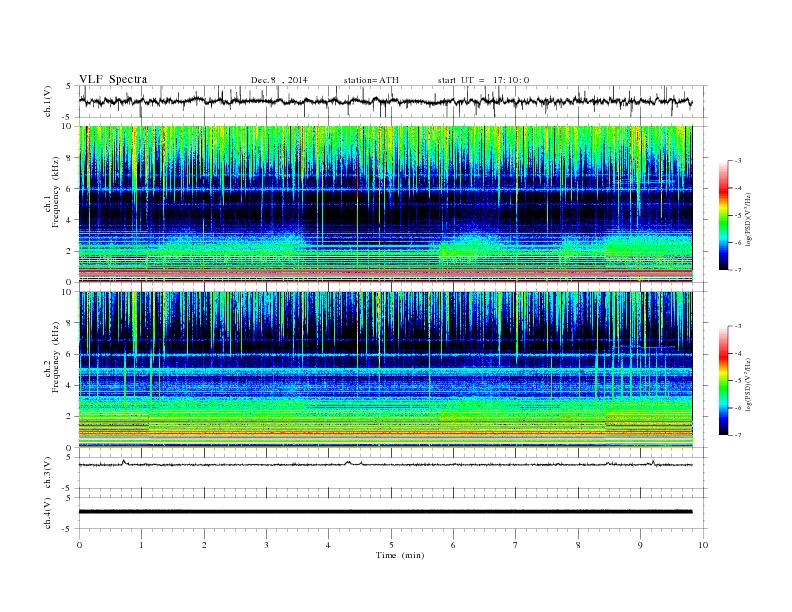Screen dimensions: 792x612
Task: Click time-axis tick label "3"
Action: pyautogui.click(x=267, y=545)
